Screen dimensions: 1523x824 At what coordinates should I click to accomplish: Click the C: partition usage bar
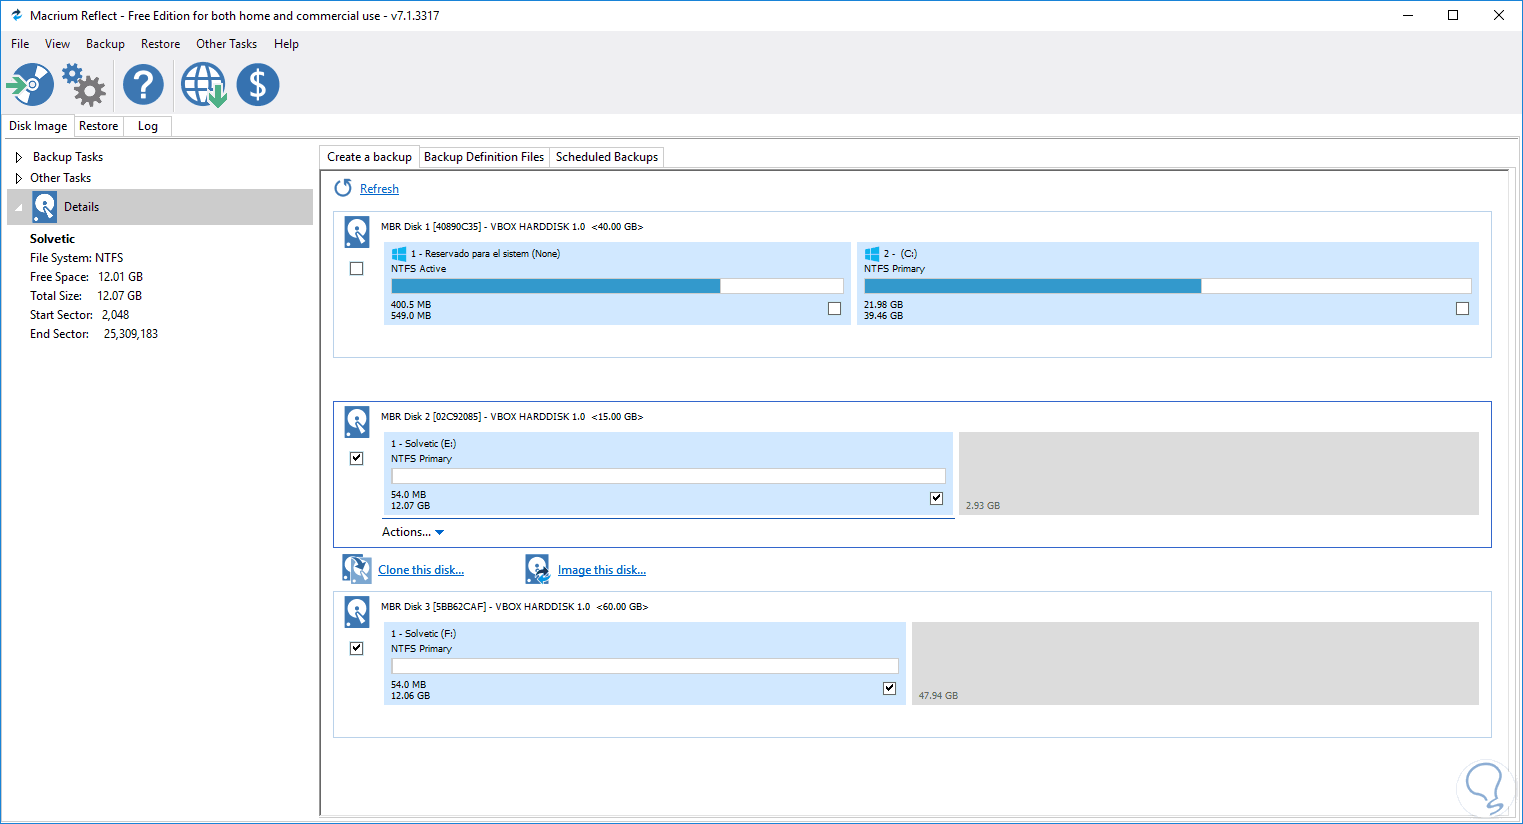pos(1167,286)
